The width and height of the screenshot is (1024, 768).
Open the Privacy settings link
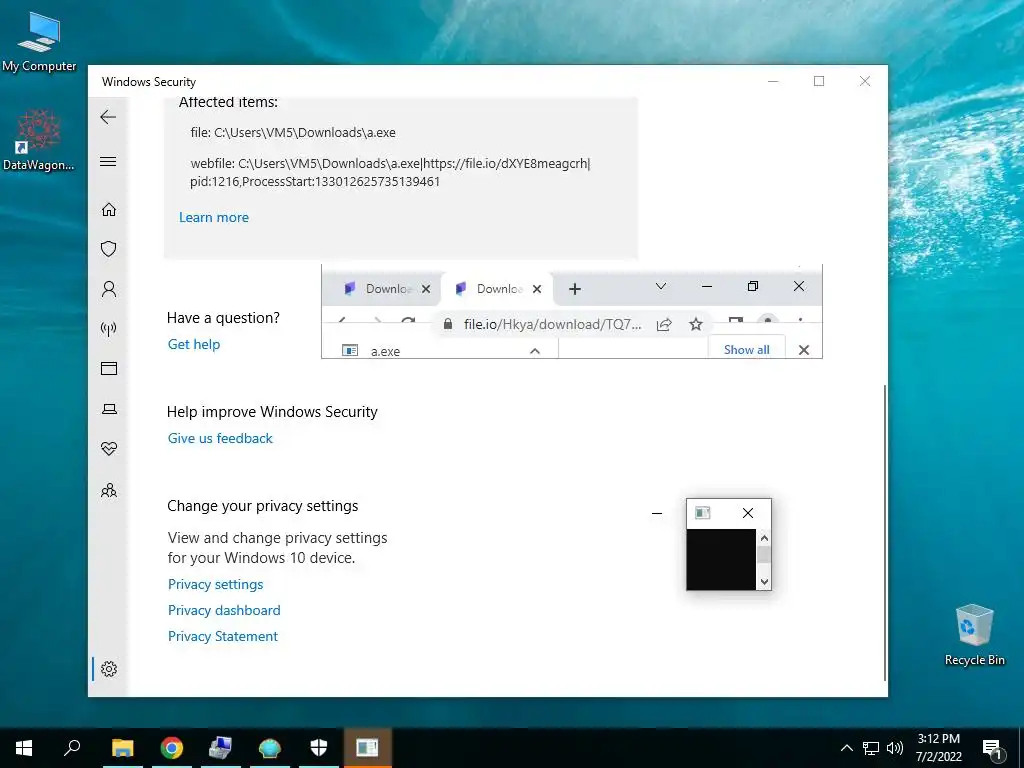(216, 584)
